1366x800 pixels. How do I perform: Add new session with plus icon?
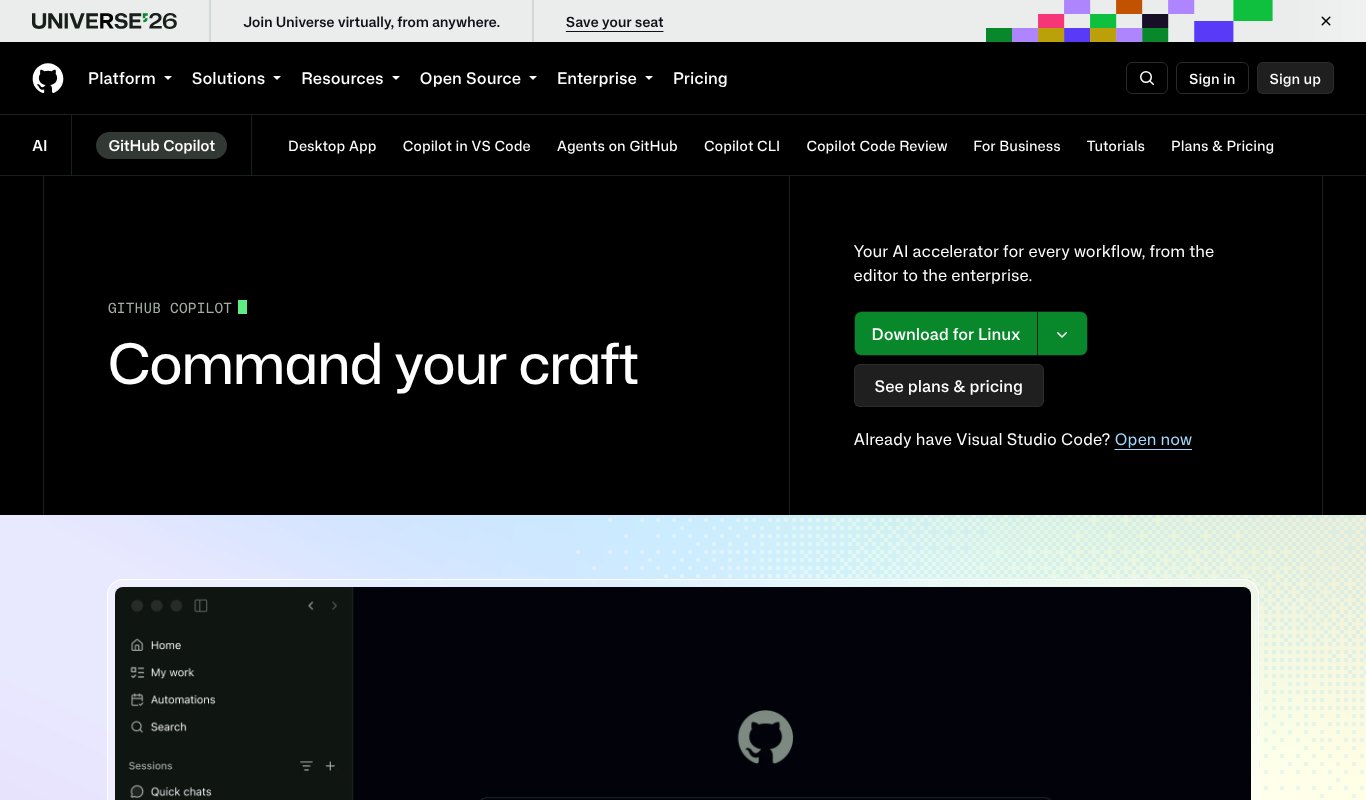click(330, 766)
